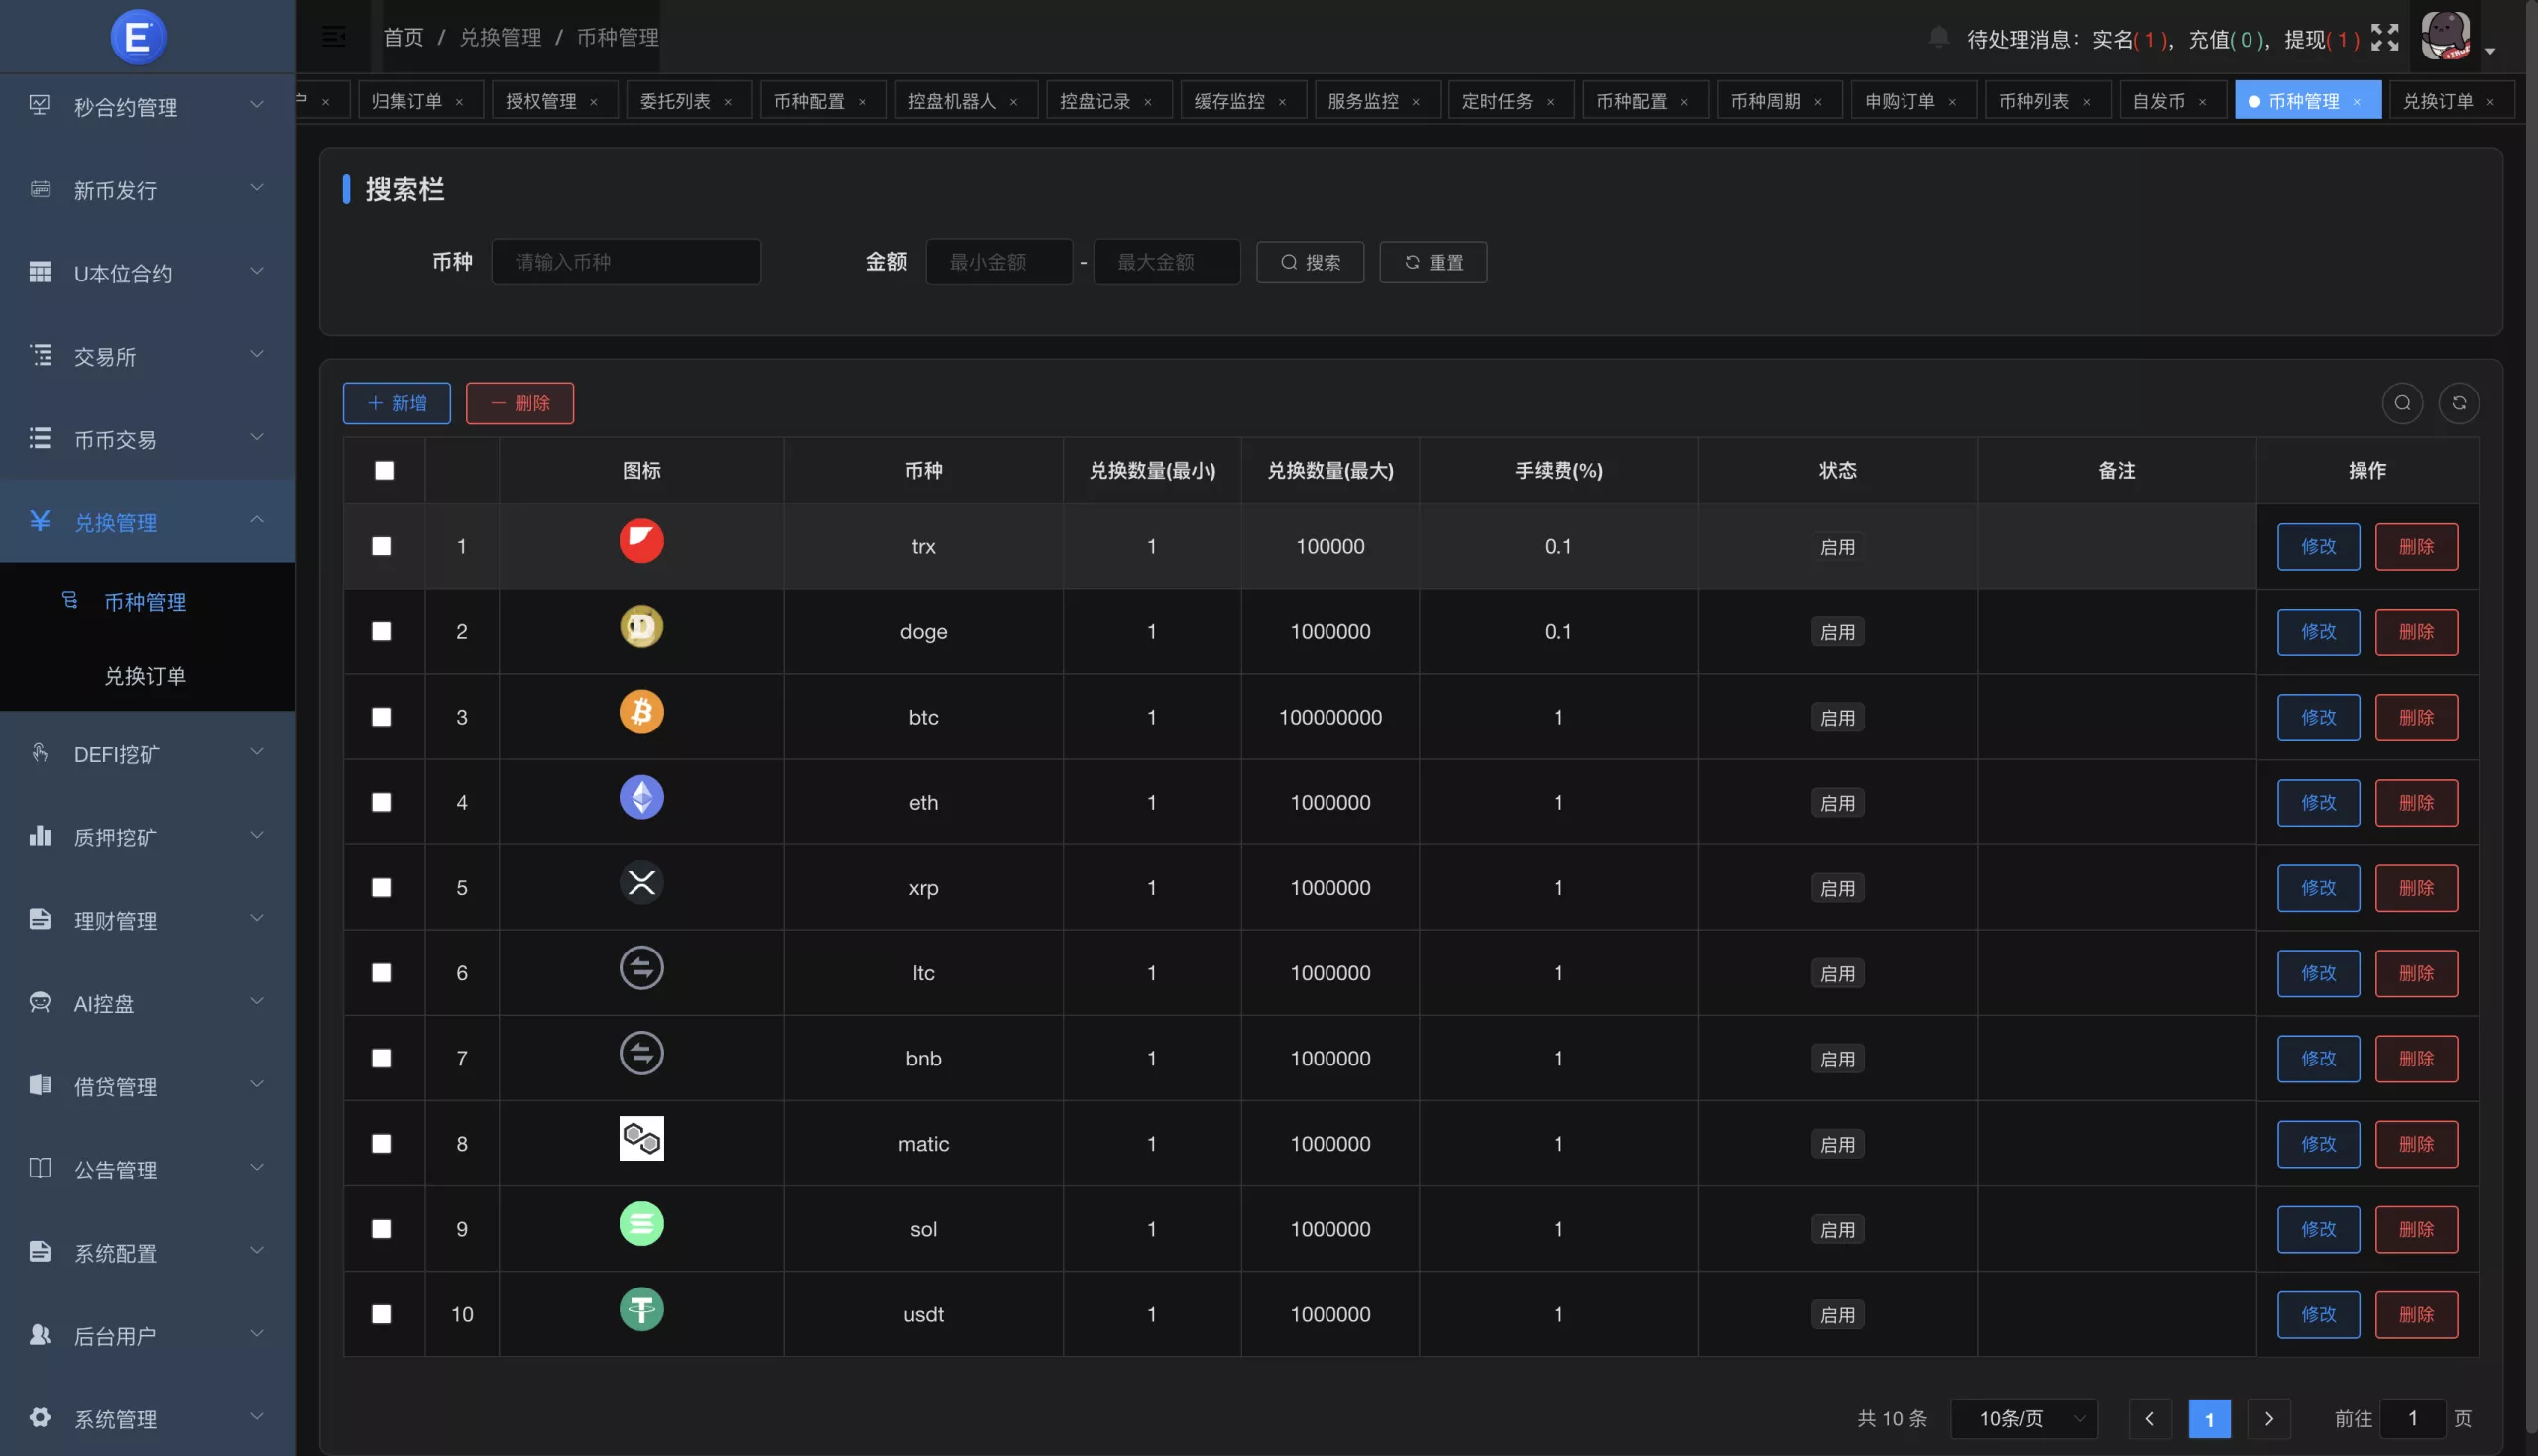Viewport: 2538px width, 1456px height.
Task: Click the 新增 button to add a currency
Action: click(396, 403)
